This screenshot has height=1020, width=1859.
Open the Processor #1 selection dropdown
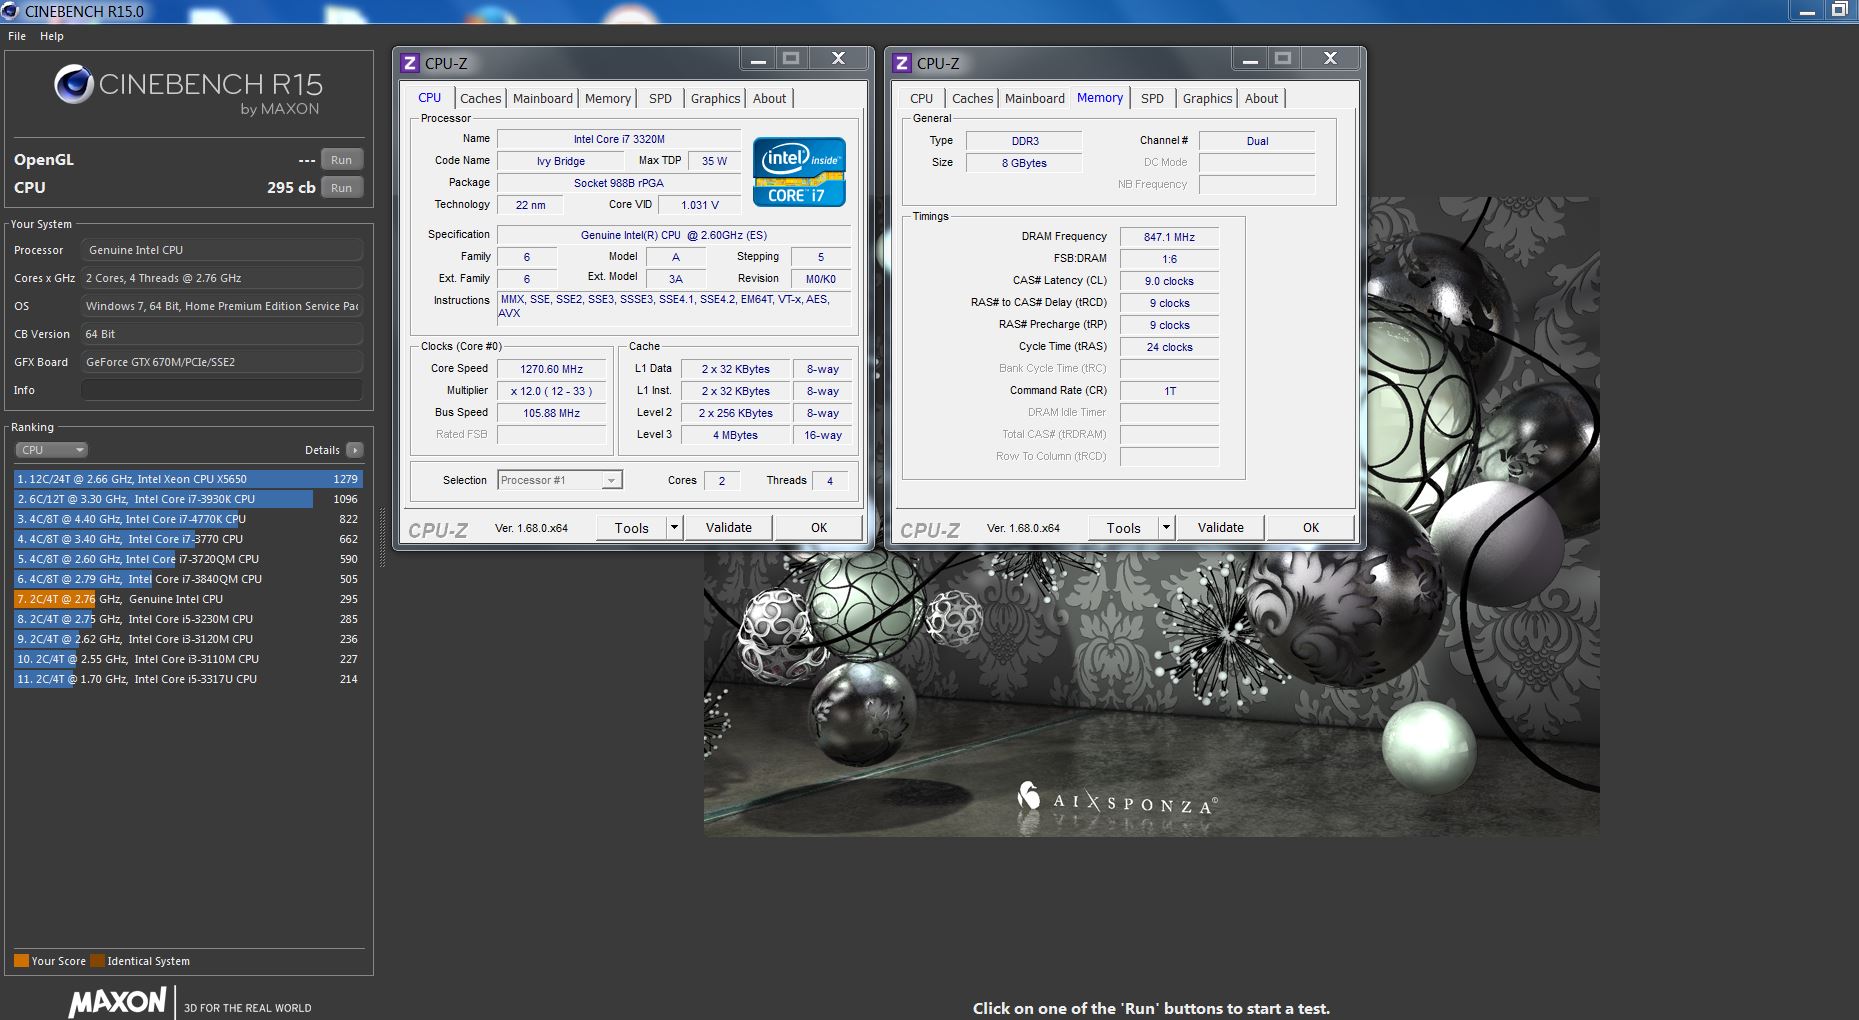point(560,480)
